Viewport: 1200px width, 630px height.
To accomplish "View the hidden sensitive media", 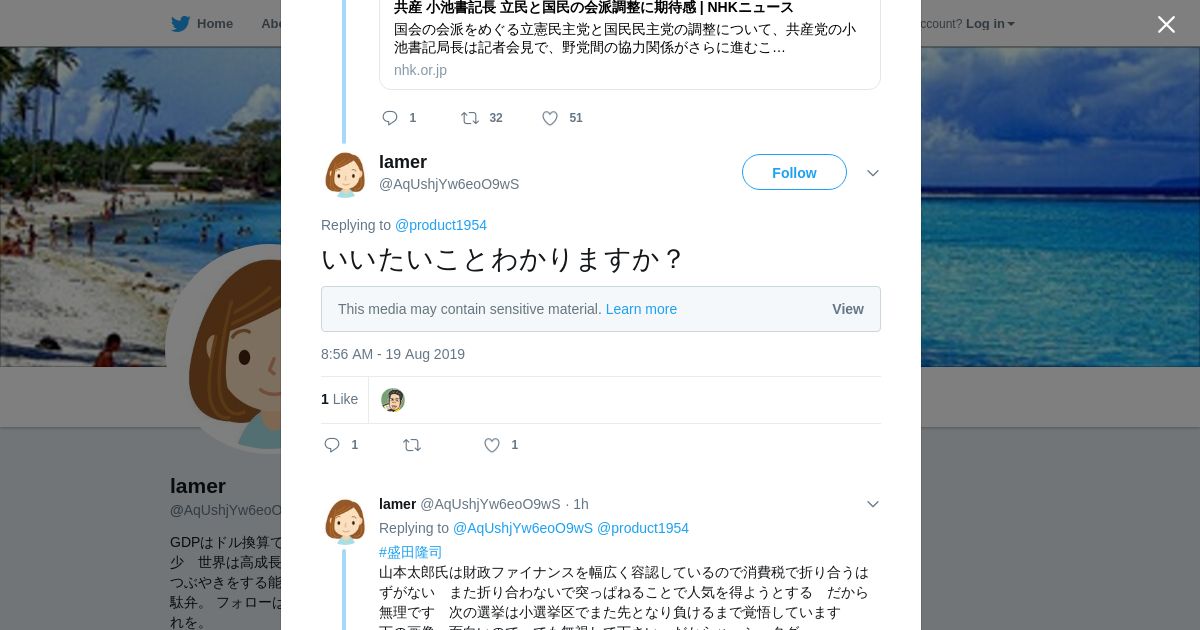I will [847, 309].
